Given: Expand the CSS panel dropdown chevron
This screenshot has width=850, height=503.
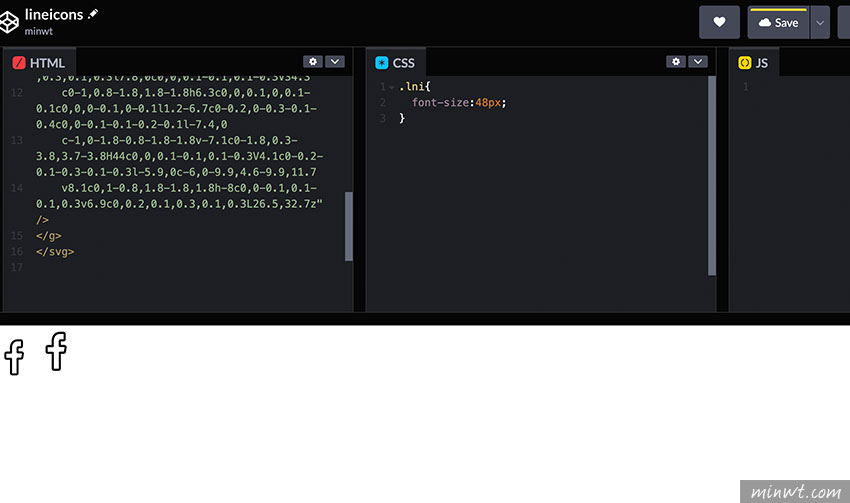Looking at the screenshot, I should (698, 62).
